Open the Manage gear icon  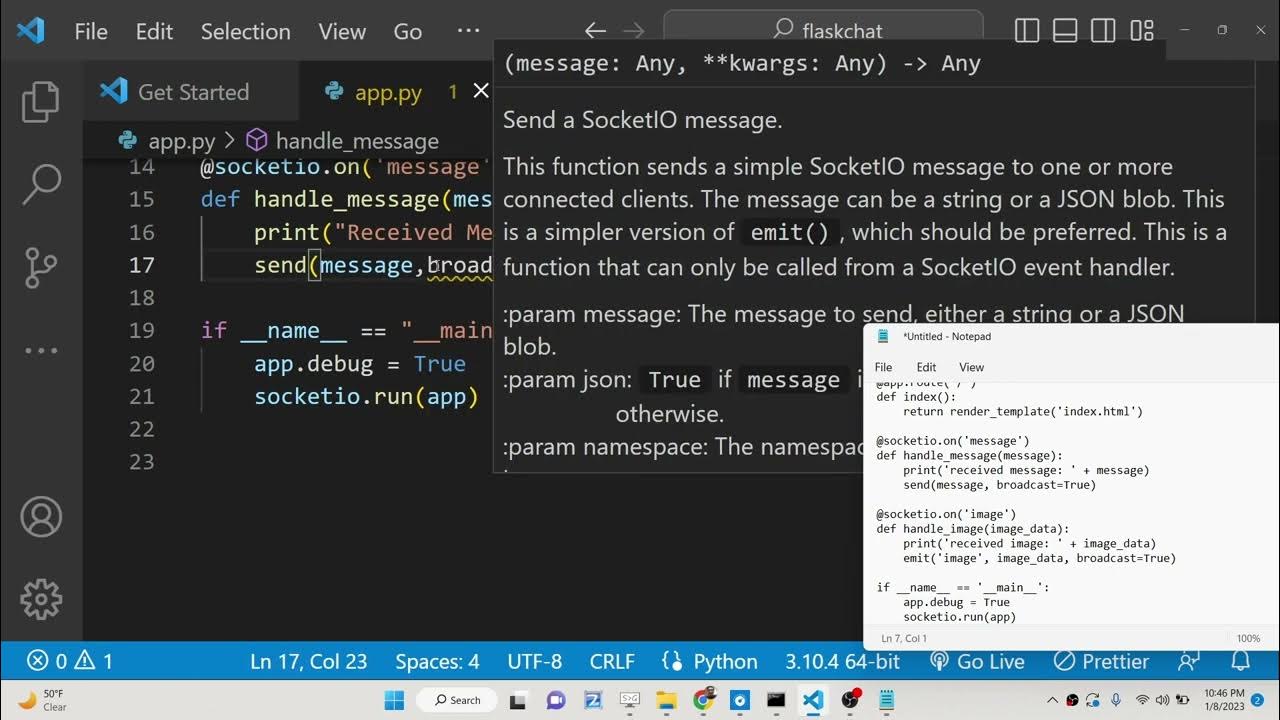tap(41, 599)
